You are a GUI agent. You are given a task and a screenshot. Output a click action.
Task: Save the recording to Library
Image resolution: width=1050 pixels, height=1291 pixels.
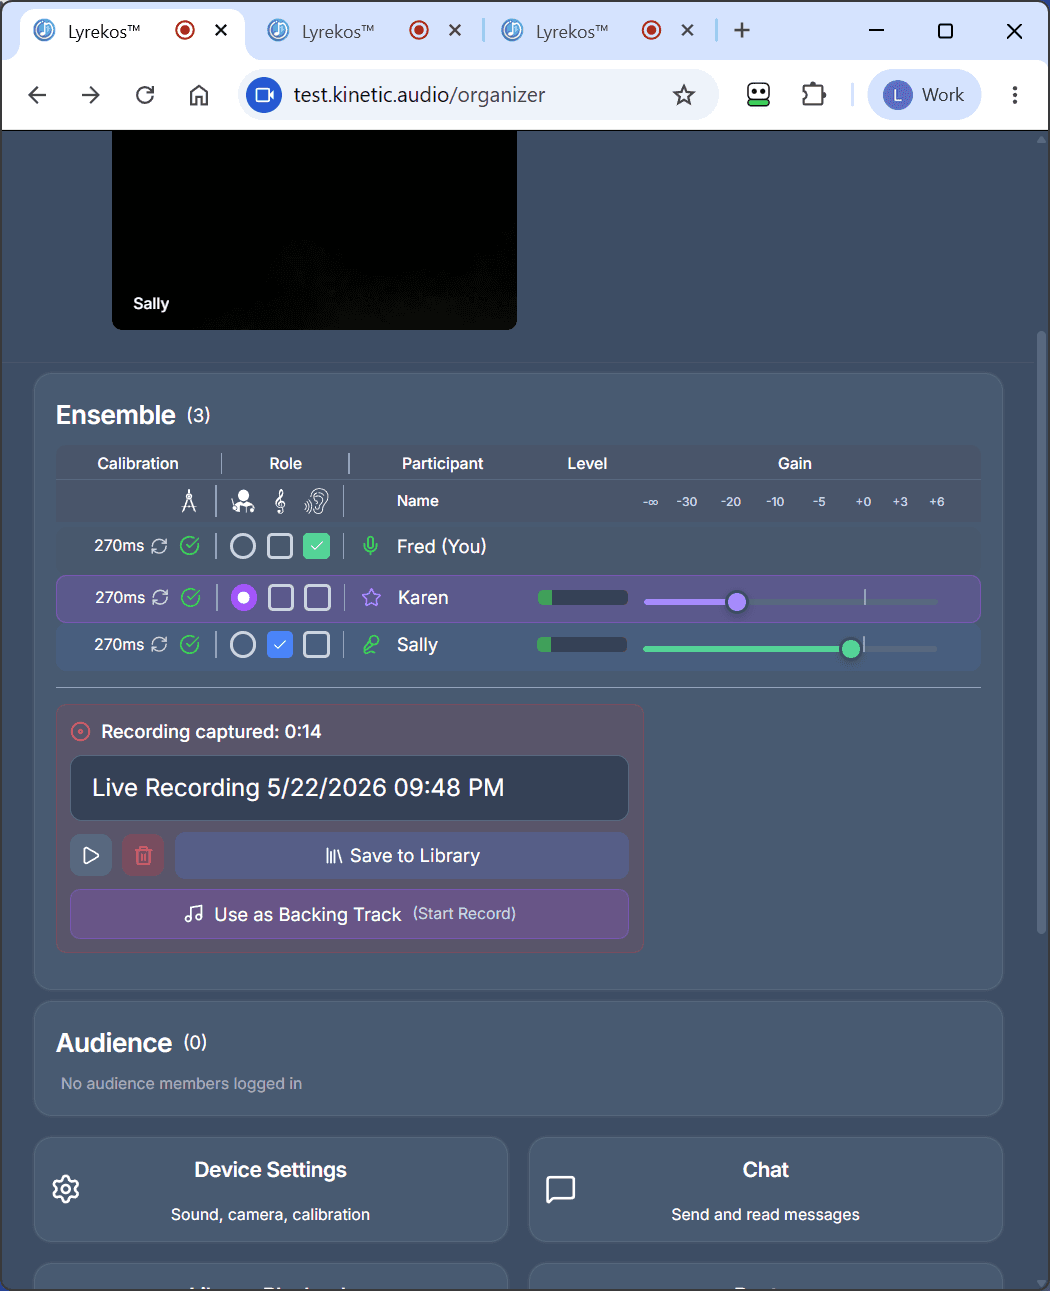402,855
